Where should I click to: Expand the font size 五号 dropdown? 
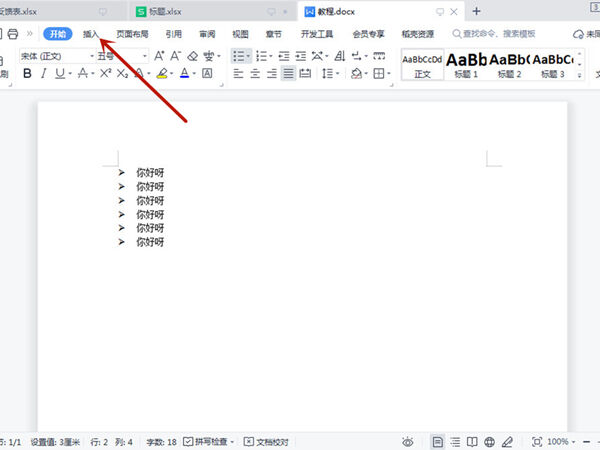pyautogui.click(x=122, y=56)
